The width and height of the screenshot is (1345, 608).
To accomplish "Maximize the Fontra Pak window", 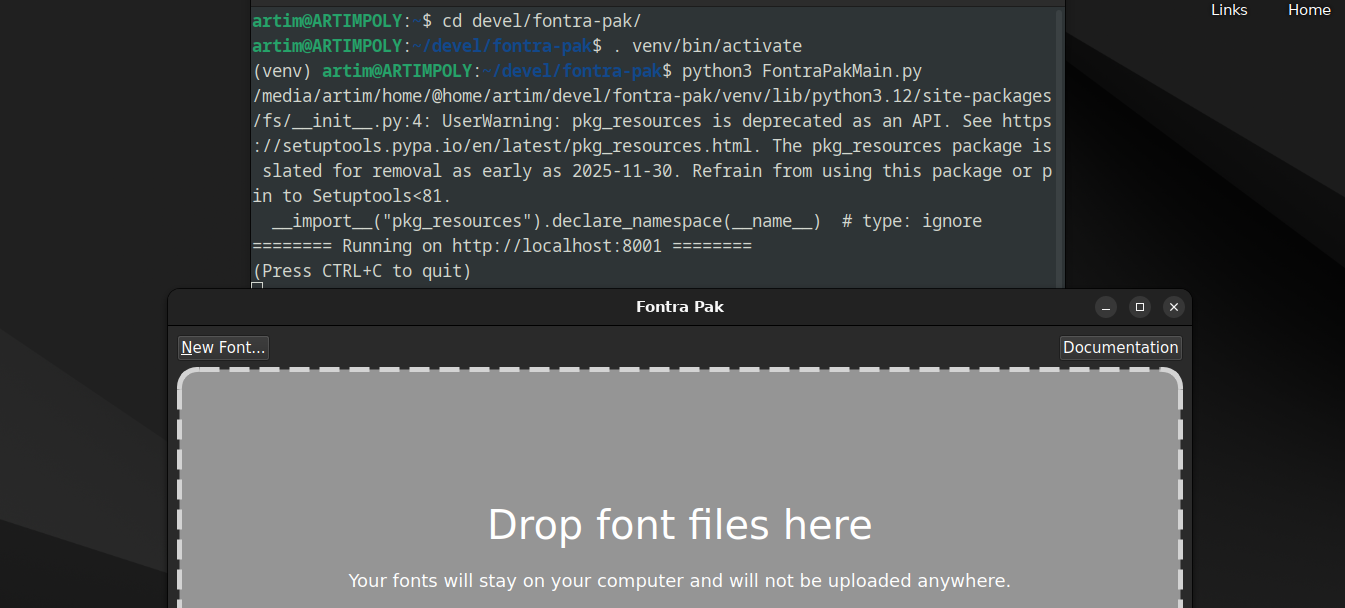I will click(x=1140, y=307).
